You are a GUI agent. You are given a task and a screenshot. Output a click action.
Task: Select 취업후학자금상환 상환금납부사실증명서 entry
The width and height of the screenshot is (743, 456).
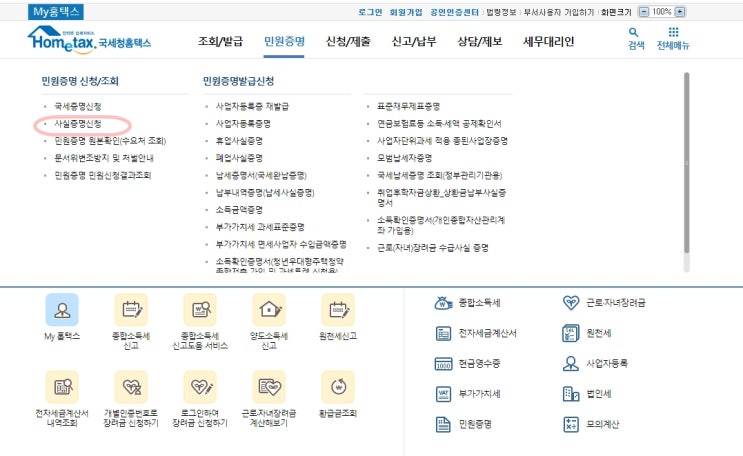pos(442,198)
